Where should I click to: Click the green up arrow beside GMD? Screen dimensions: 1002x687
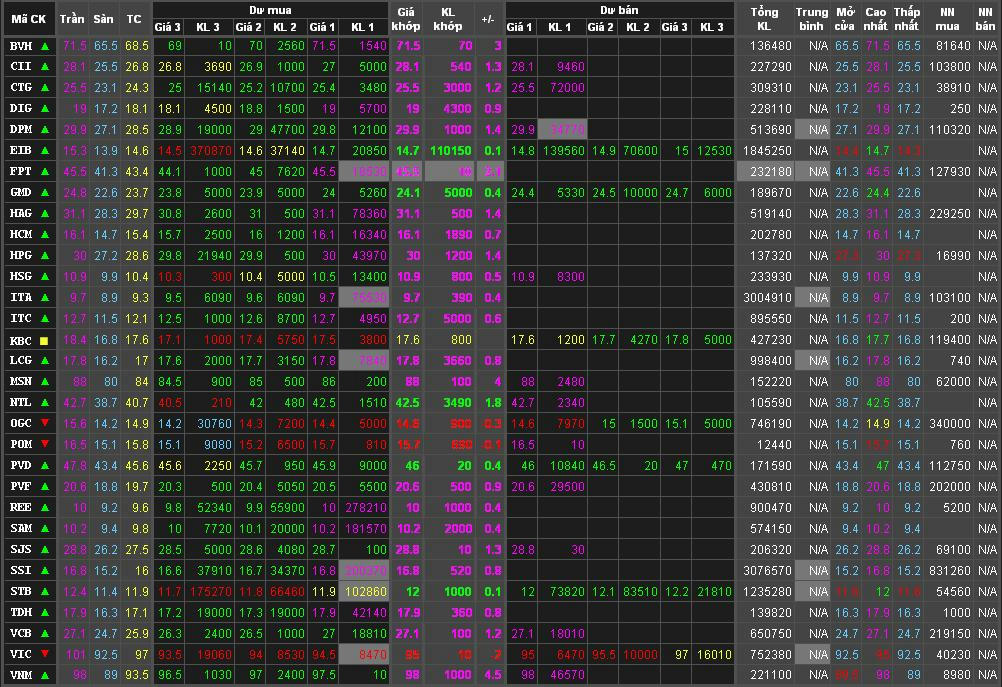click(x=45, y=192)
